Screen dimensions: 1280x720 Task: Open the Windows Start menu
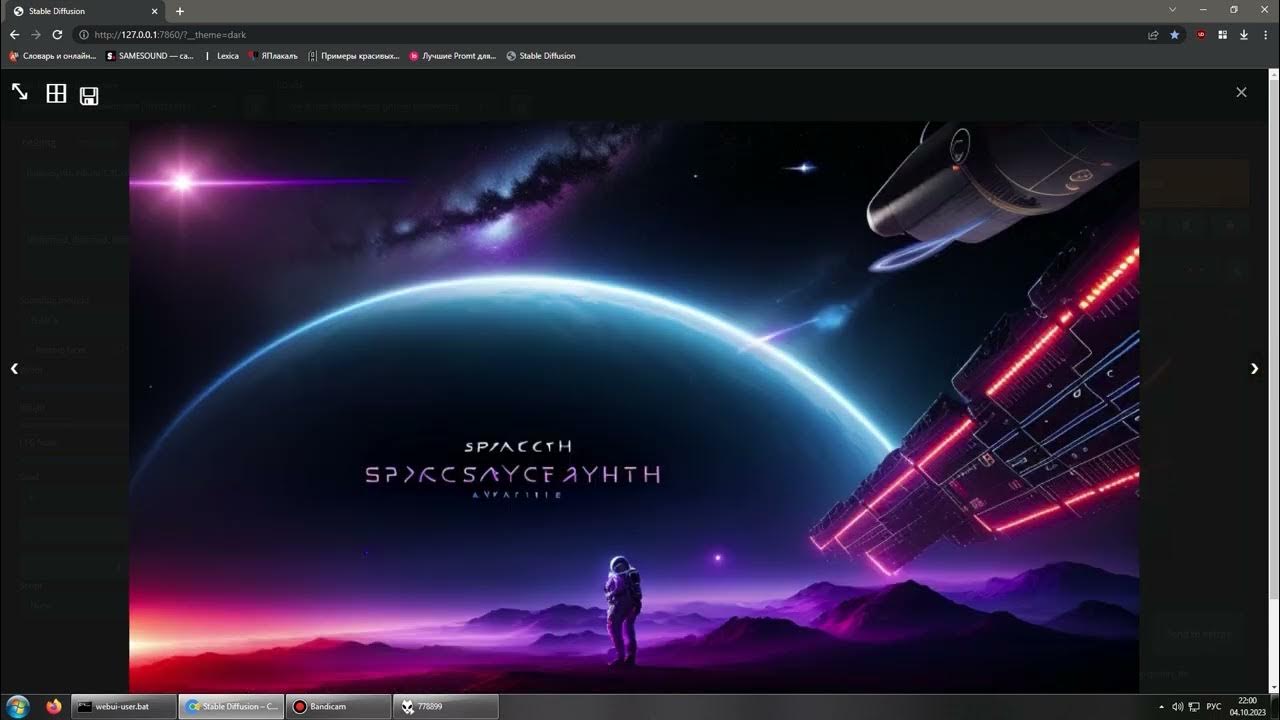(18, 707)
